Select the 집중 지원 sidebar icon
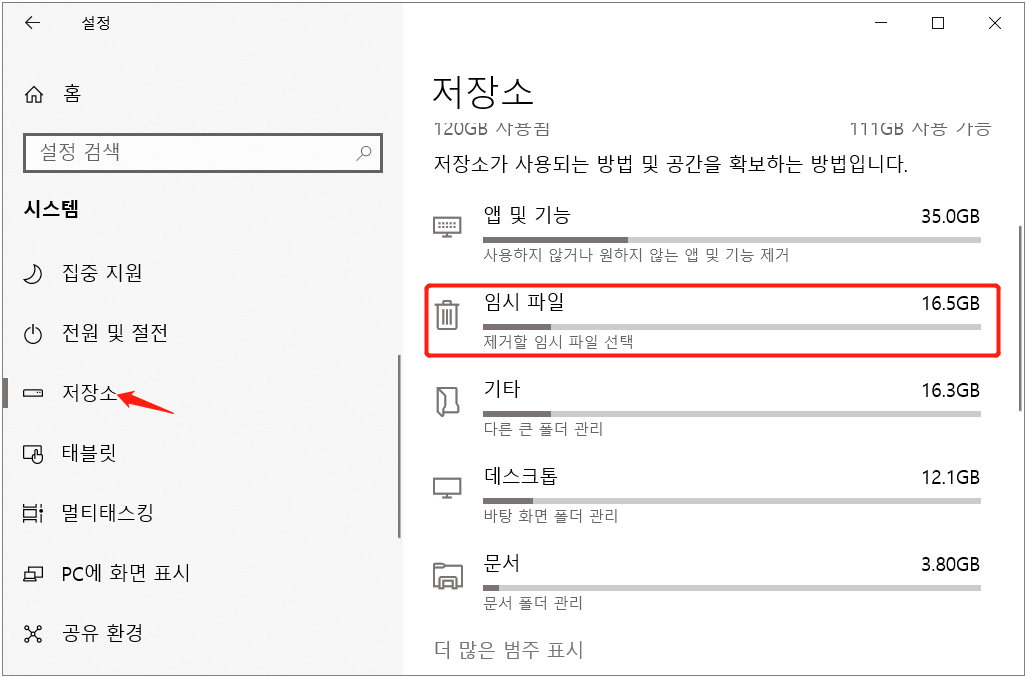The height and width of the screenshot is (678, 1027). tap(30, 273)
